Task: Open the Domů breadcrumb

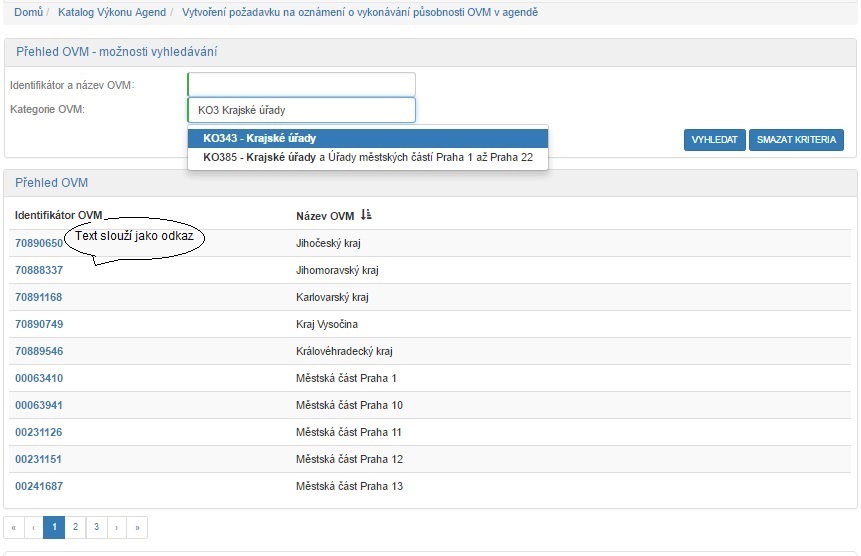Action: coord(28,12)
